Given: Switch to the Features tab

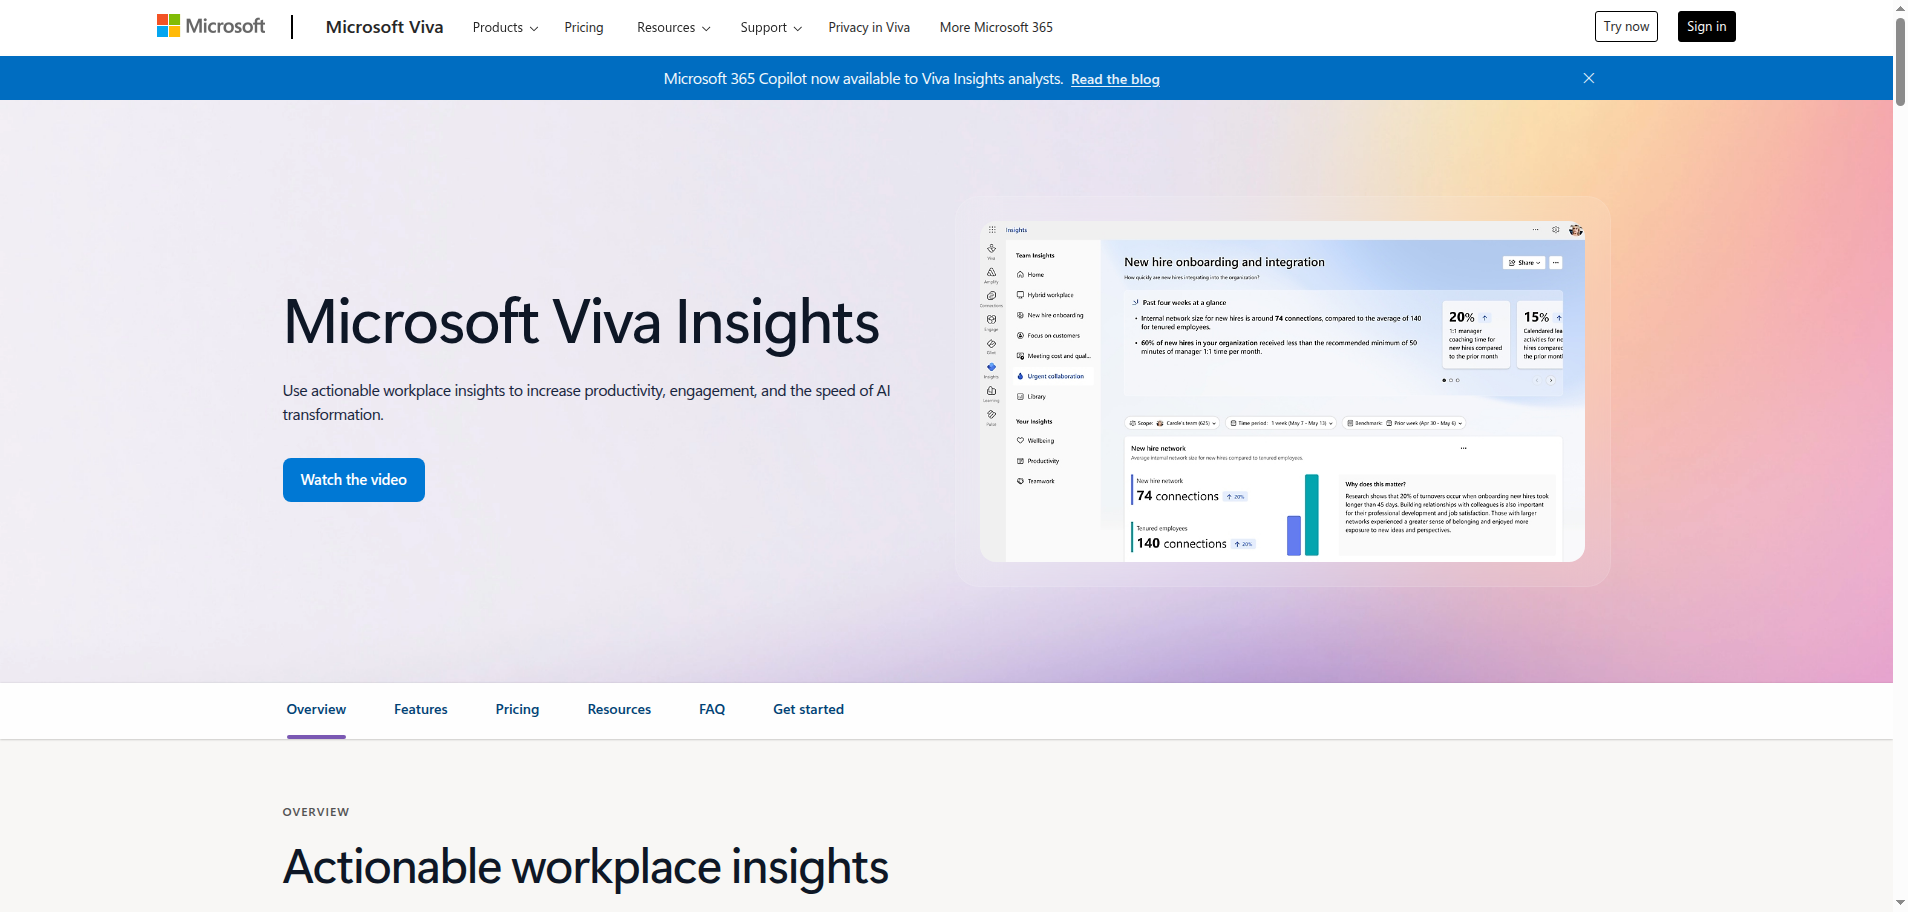Looking at the screenshot, I should tap(420, 710).
